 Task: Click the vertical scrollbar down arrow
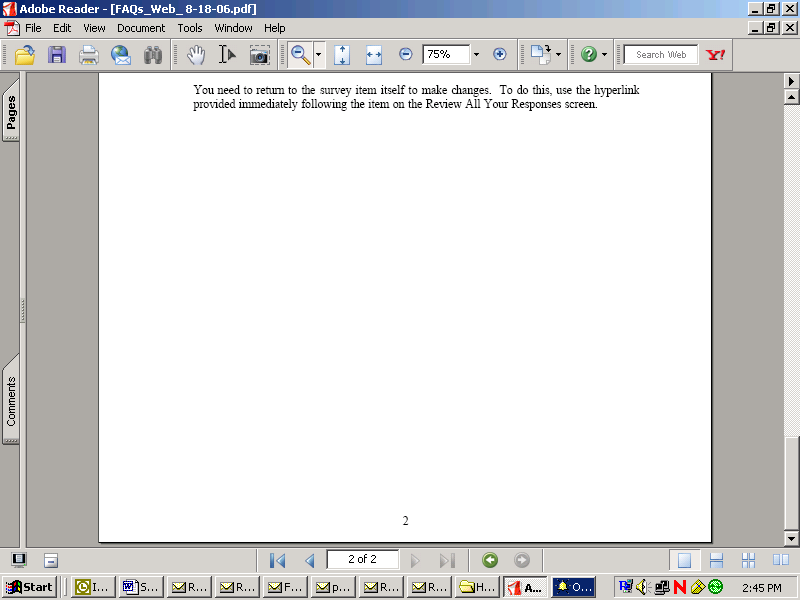(791, 538)
